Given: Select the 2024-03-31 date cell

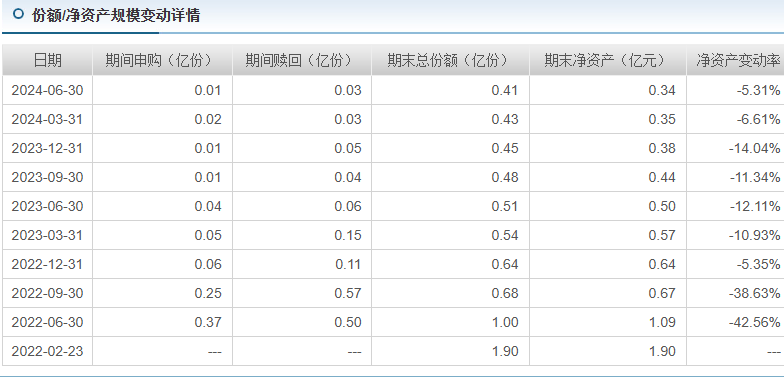Looking at the screenshot, I should (48, 120).
